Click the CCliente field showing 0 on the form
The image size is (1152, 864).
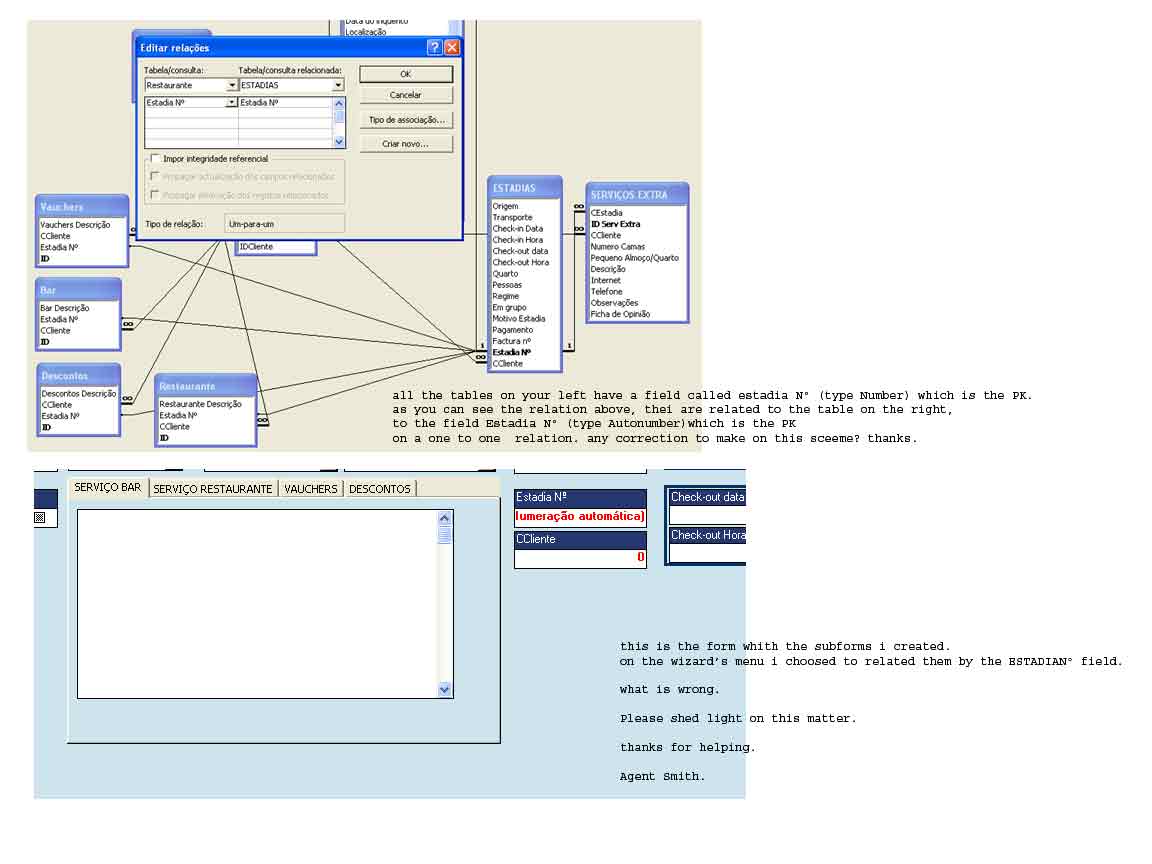(x=580, y=558)
